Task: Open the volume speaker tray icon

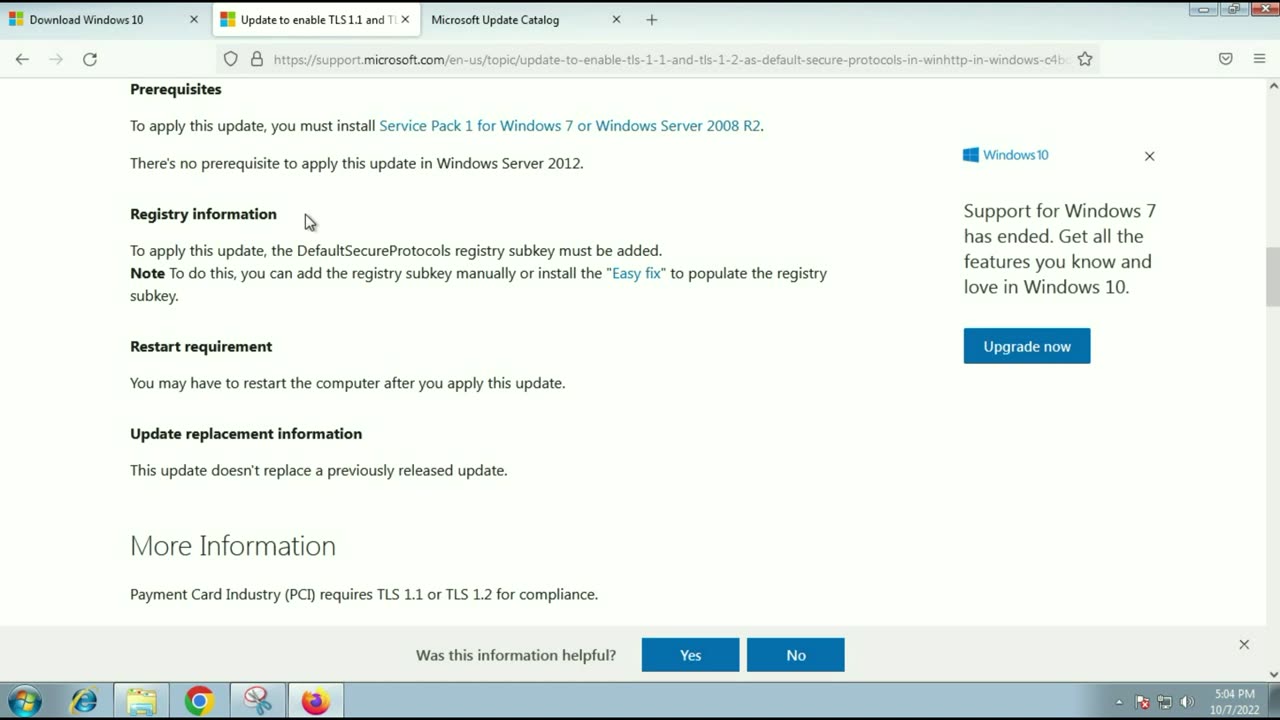Action: [1187, 702]
